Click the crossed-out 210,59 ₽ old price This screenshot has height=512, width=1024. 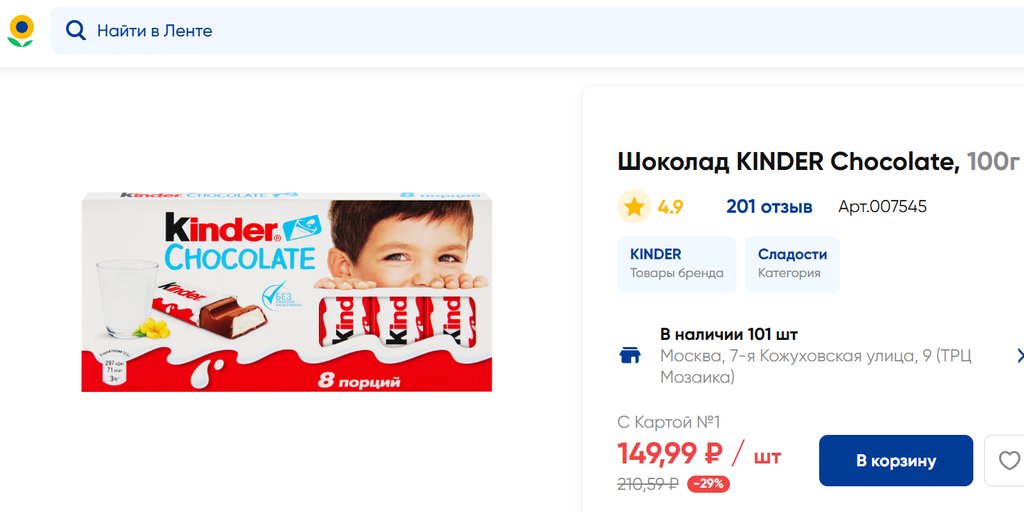pos(648,484)
